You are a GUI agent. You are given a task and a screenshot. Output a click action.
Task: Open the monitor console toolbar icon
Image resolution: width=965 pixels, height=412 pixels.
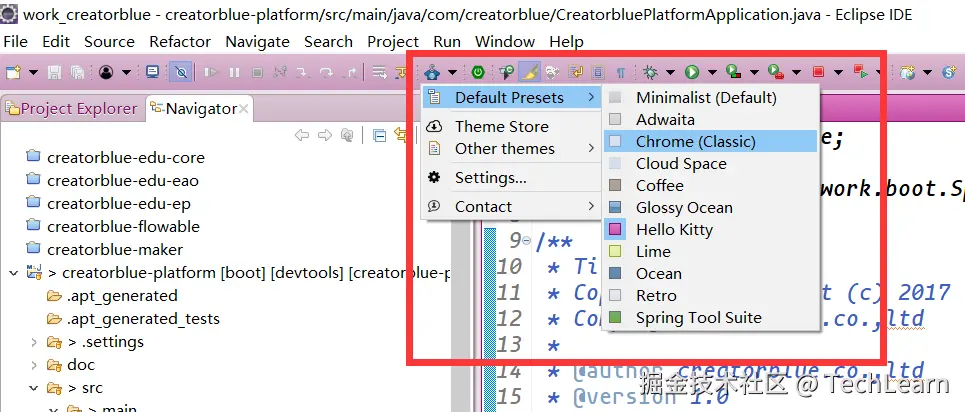click(x=153, y=73)
